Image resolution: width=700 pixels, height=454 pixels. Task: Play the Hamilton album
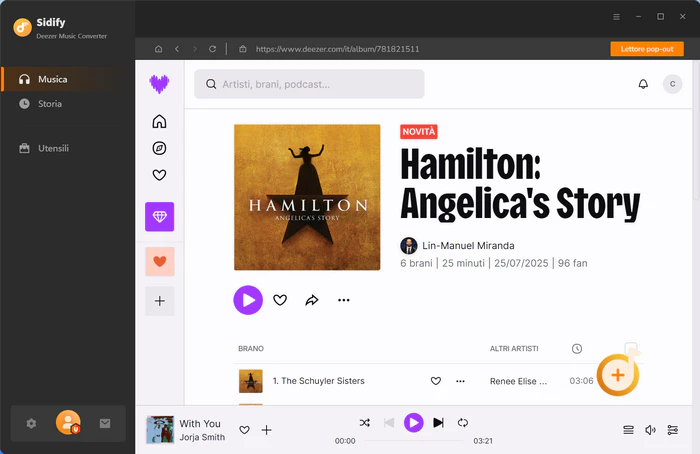point(248,300)
